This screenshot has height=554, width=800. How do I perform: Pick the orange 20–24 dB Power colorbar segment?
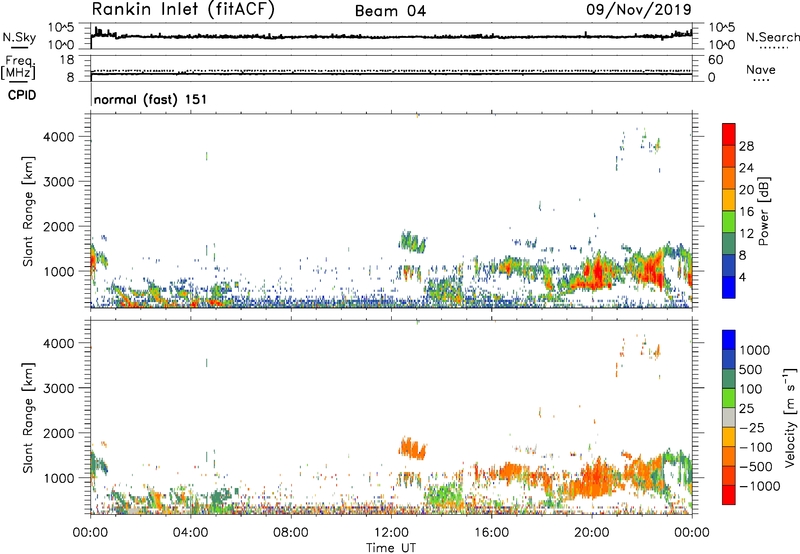click(729, 178)
